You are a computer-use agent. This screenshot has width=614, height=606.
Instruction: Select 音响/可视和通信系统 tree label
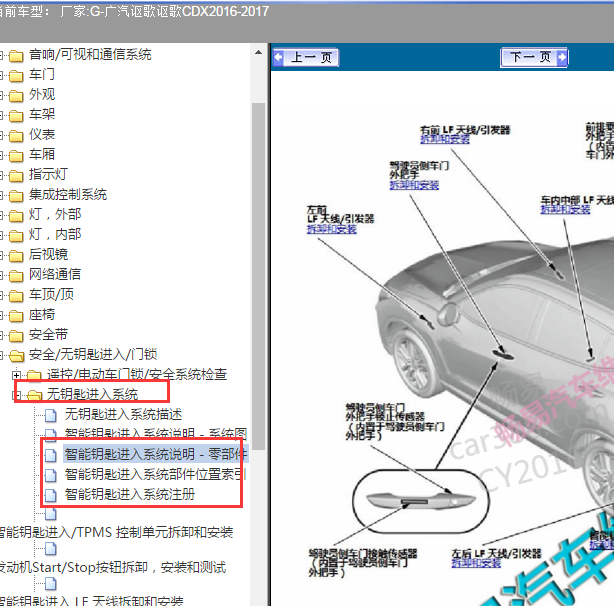click(90, 54)
